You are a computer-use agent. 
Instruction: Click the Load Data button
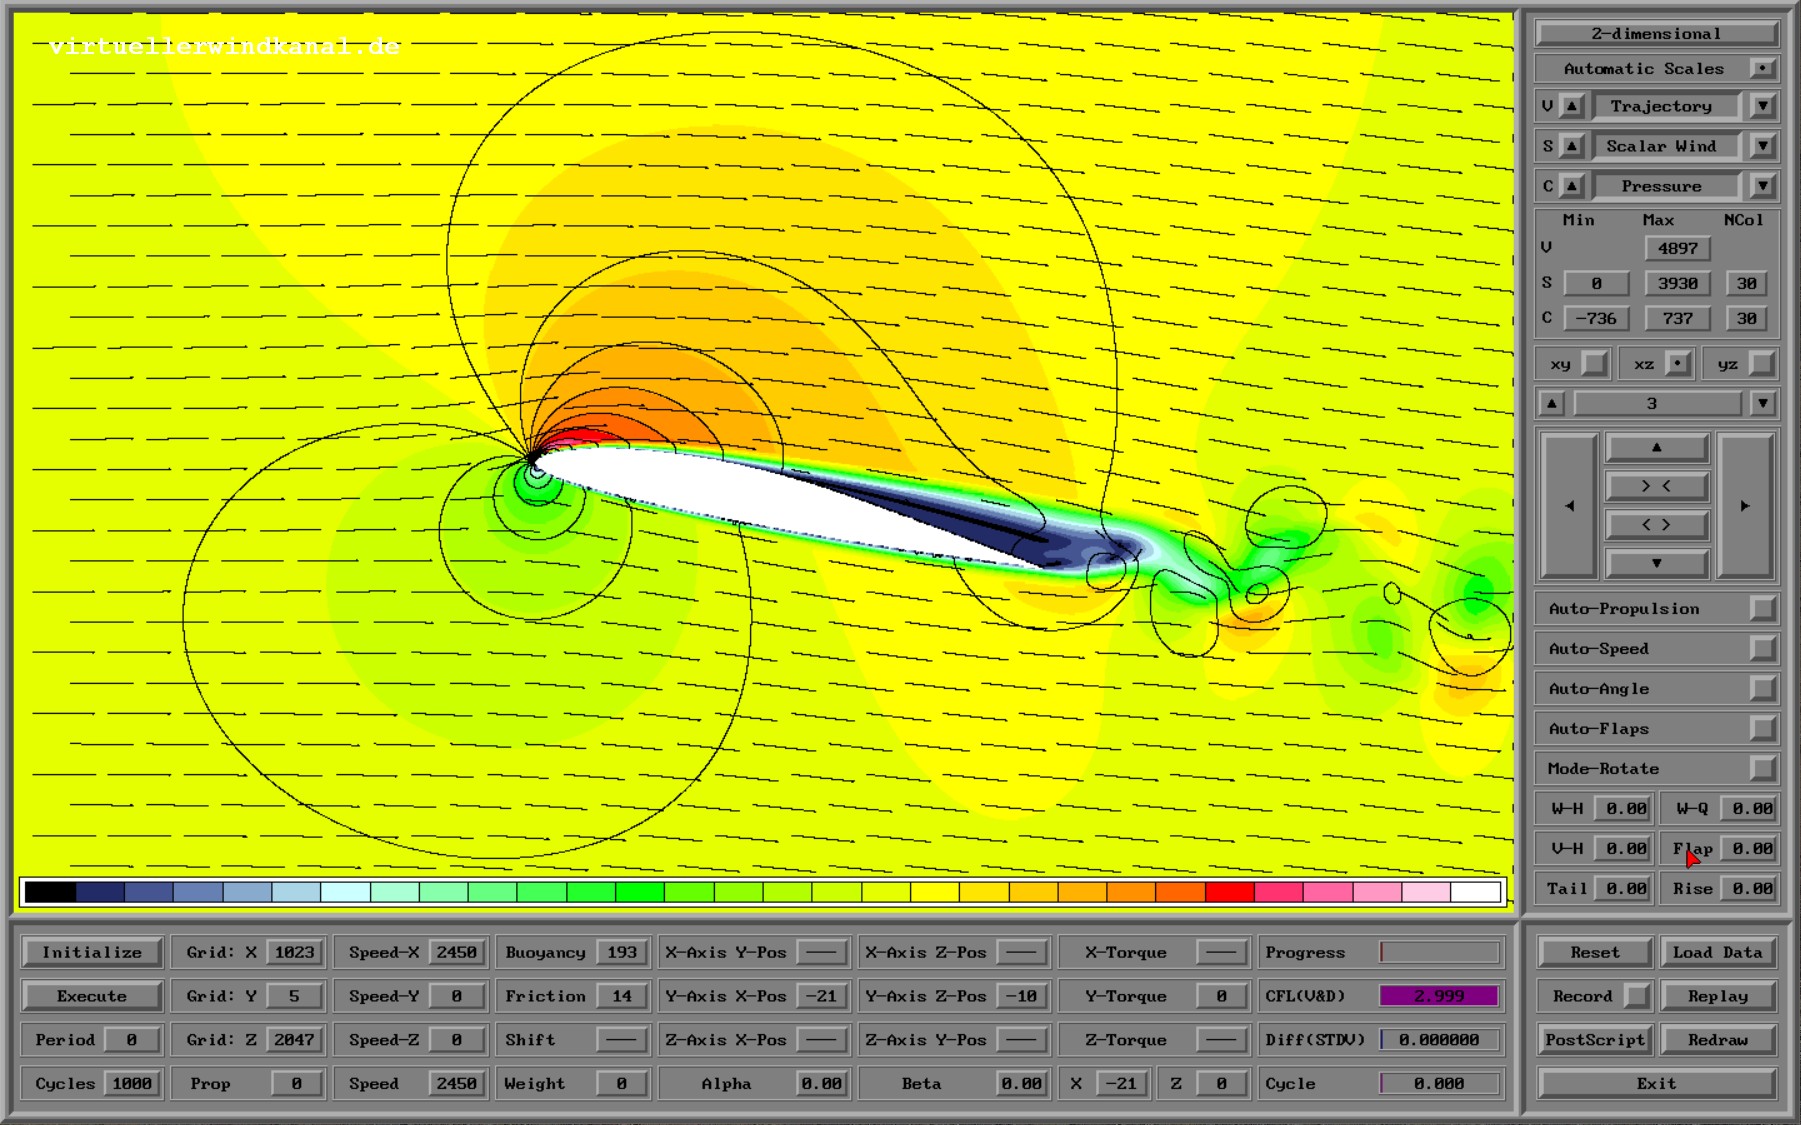pos(1718,952)
